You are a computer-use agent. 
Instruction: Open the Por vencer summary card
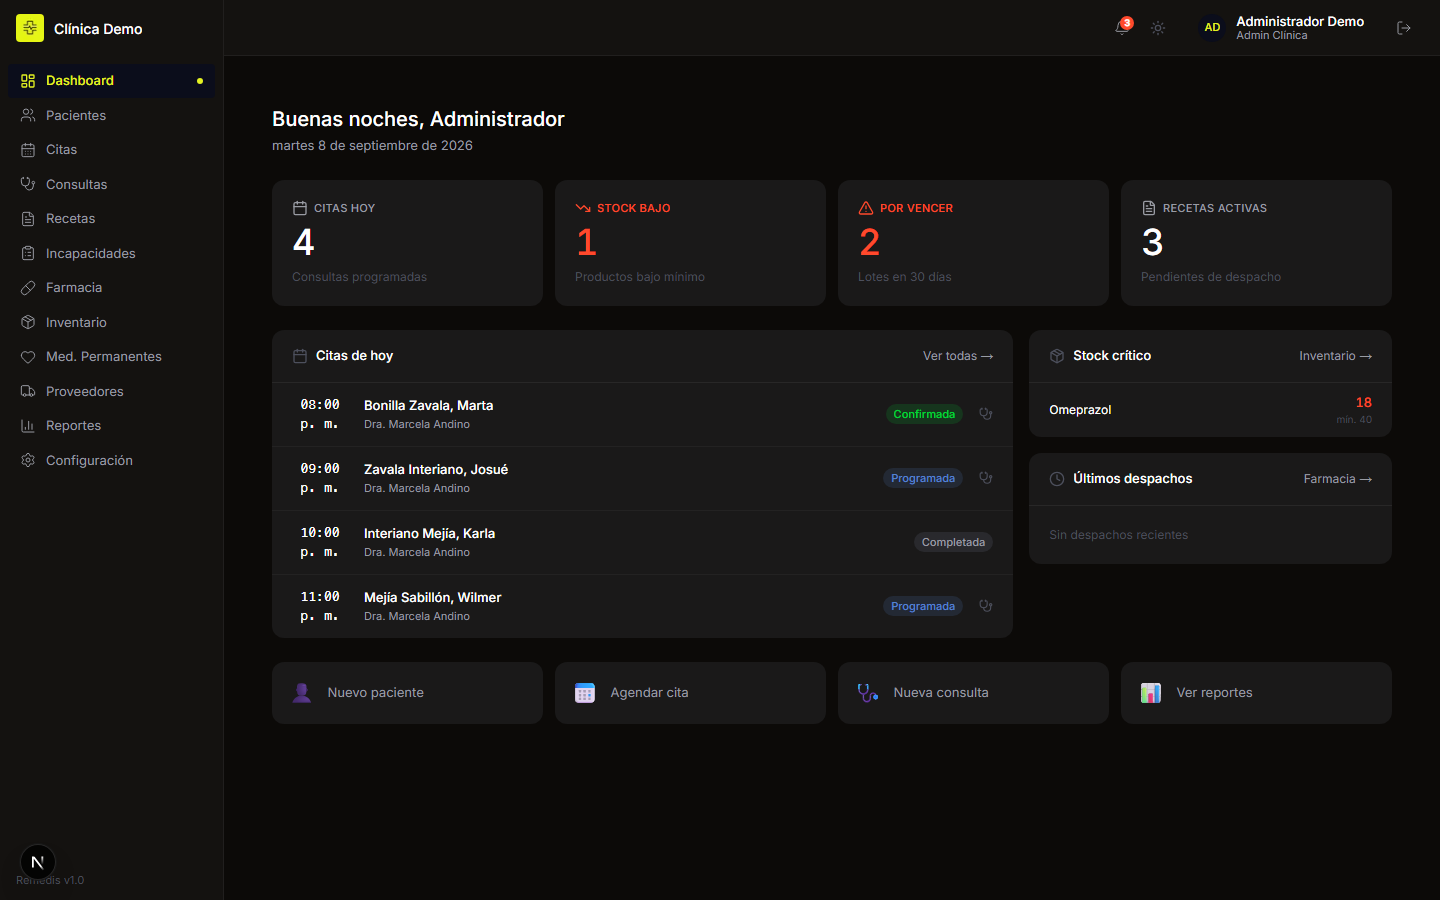tap(973, 243)
